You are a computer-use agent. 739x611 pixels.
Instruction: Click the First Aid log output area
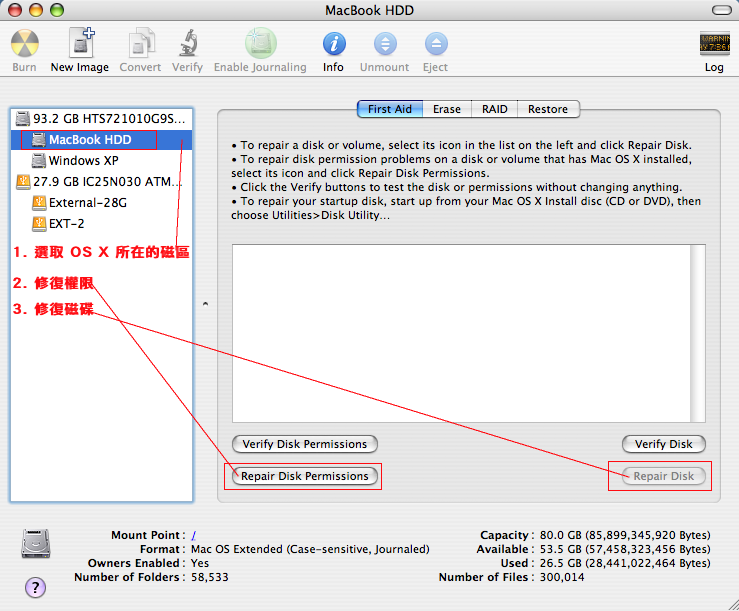[461, 333]
